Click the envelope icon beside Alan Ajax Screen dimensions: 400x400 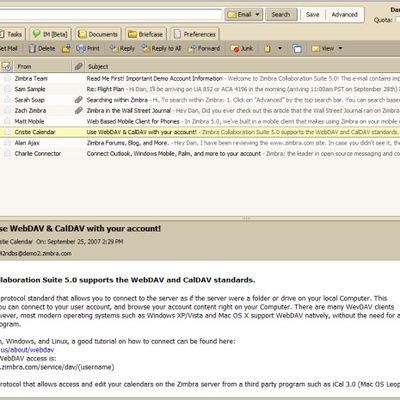pos(7,143)
